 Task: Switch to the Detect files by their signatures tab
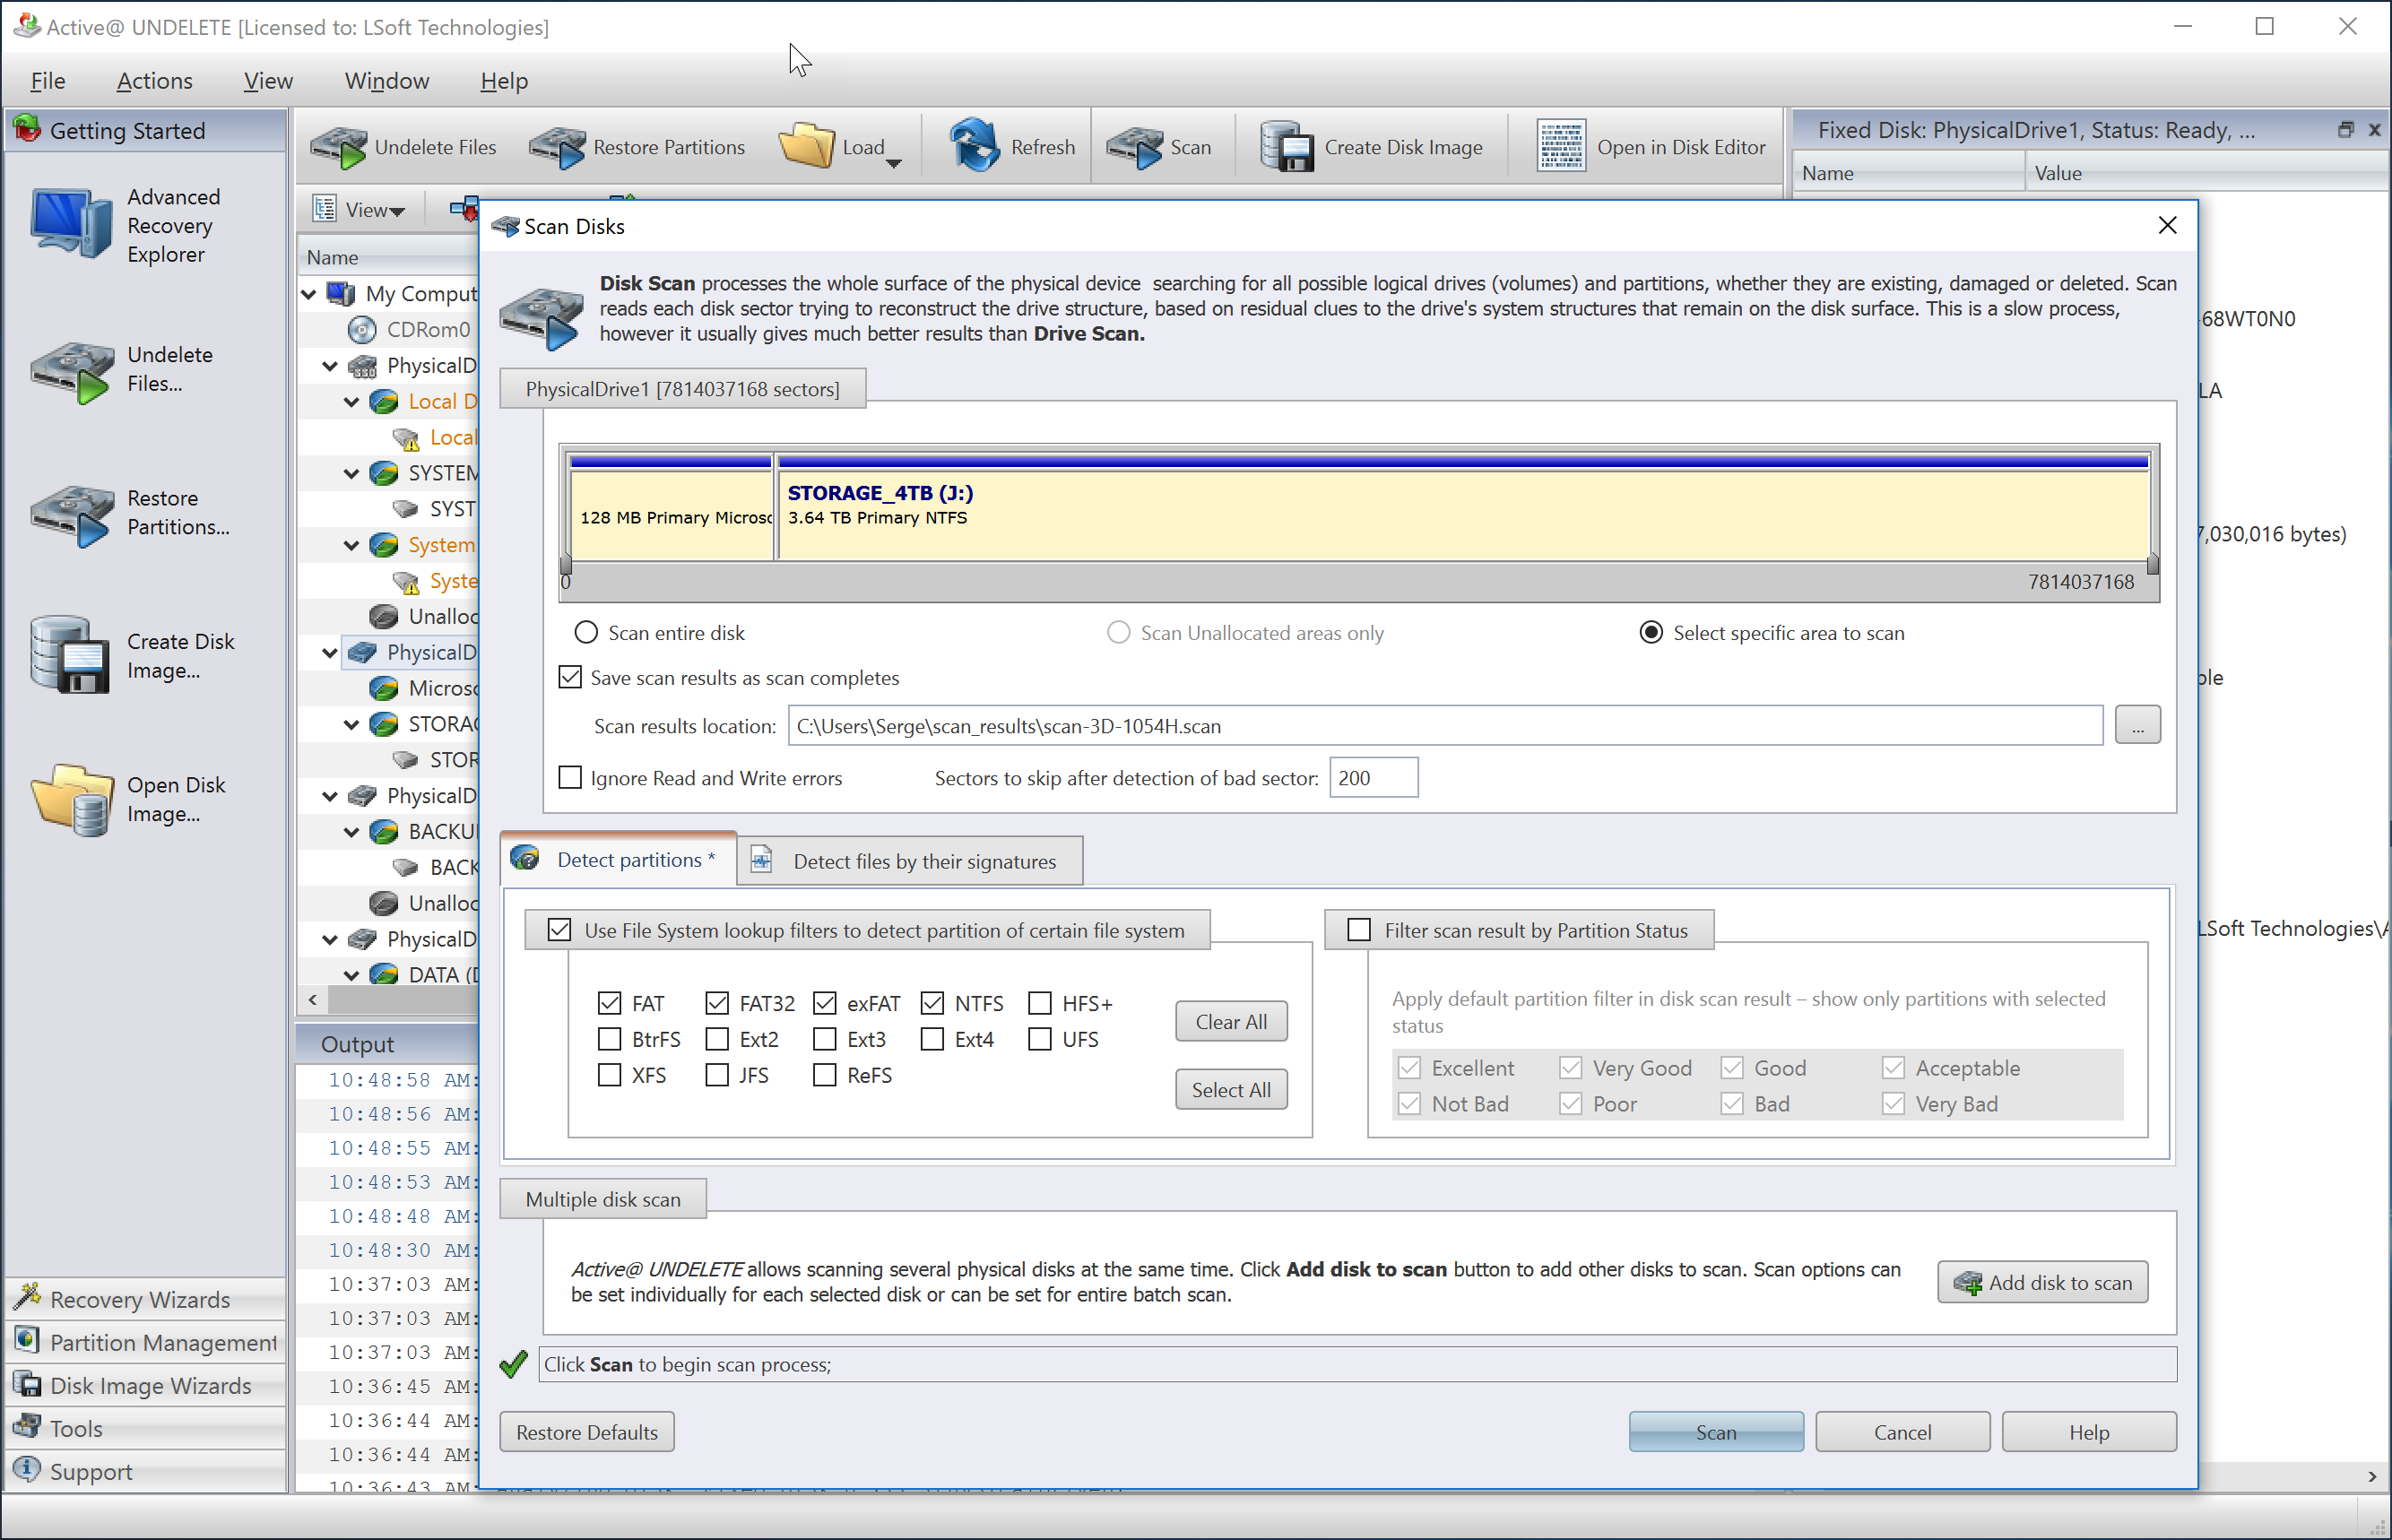[923, 858]
